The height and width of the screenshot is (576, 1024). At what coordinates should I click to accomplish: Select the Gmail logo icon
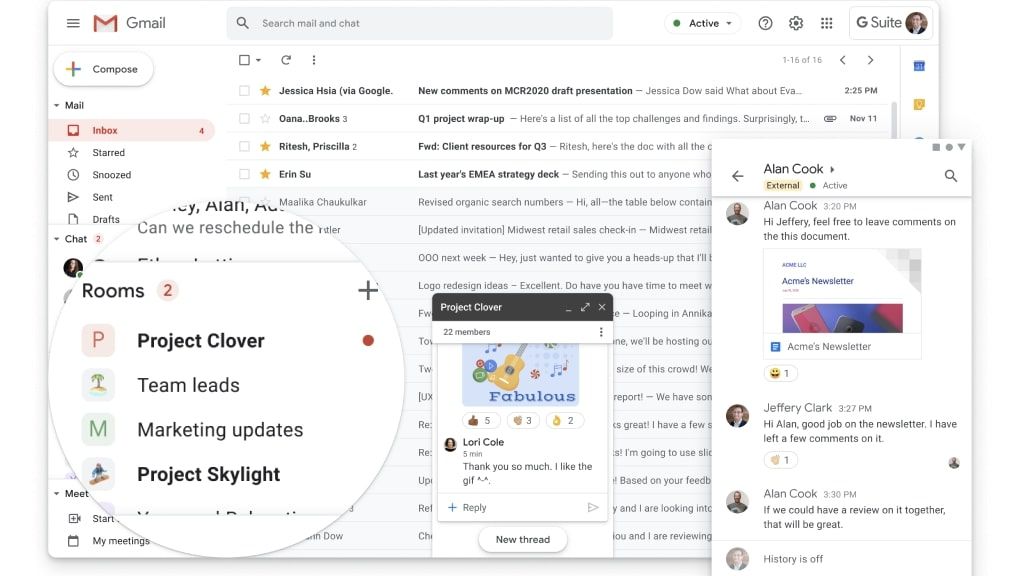point(104,22)
